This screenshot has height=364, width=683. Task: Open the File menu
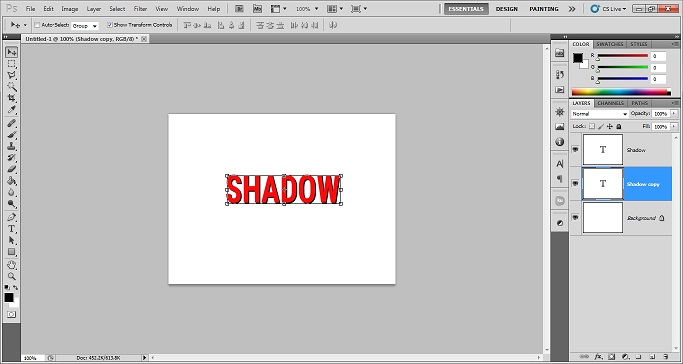click(30, 9)
